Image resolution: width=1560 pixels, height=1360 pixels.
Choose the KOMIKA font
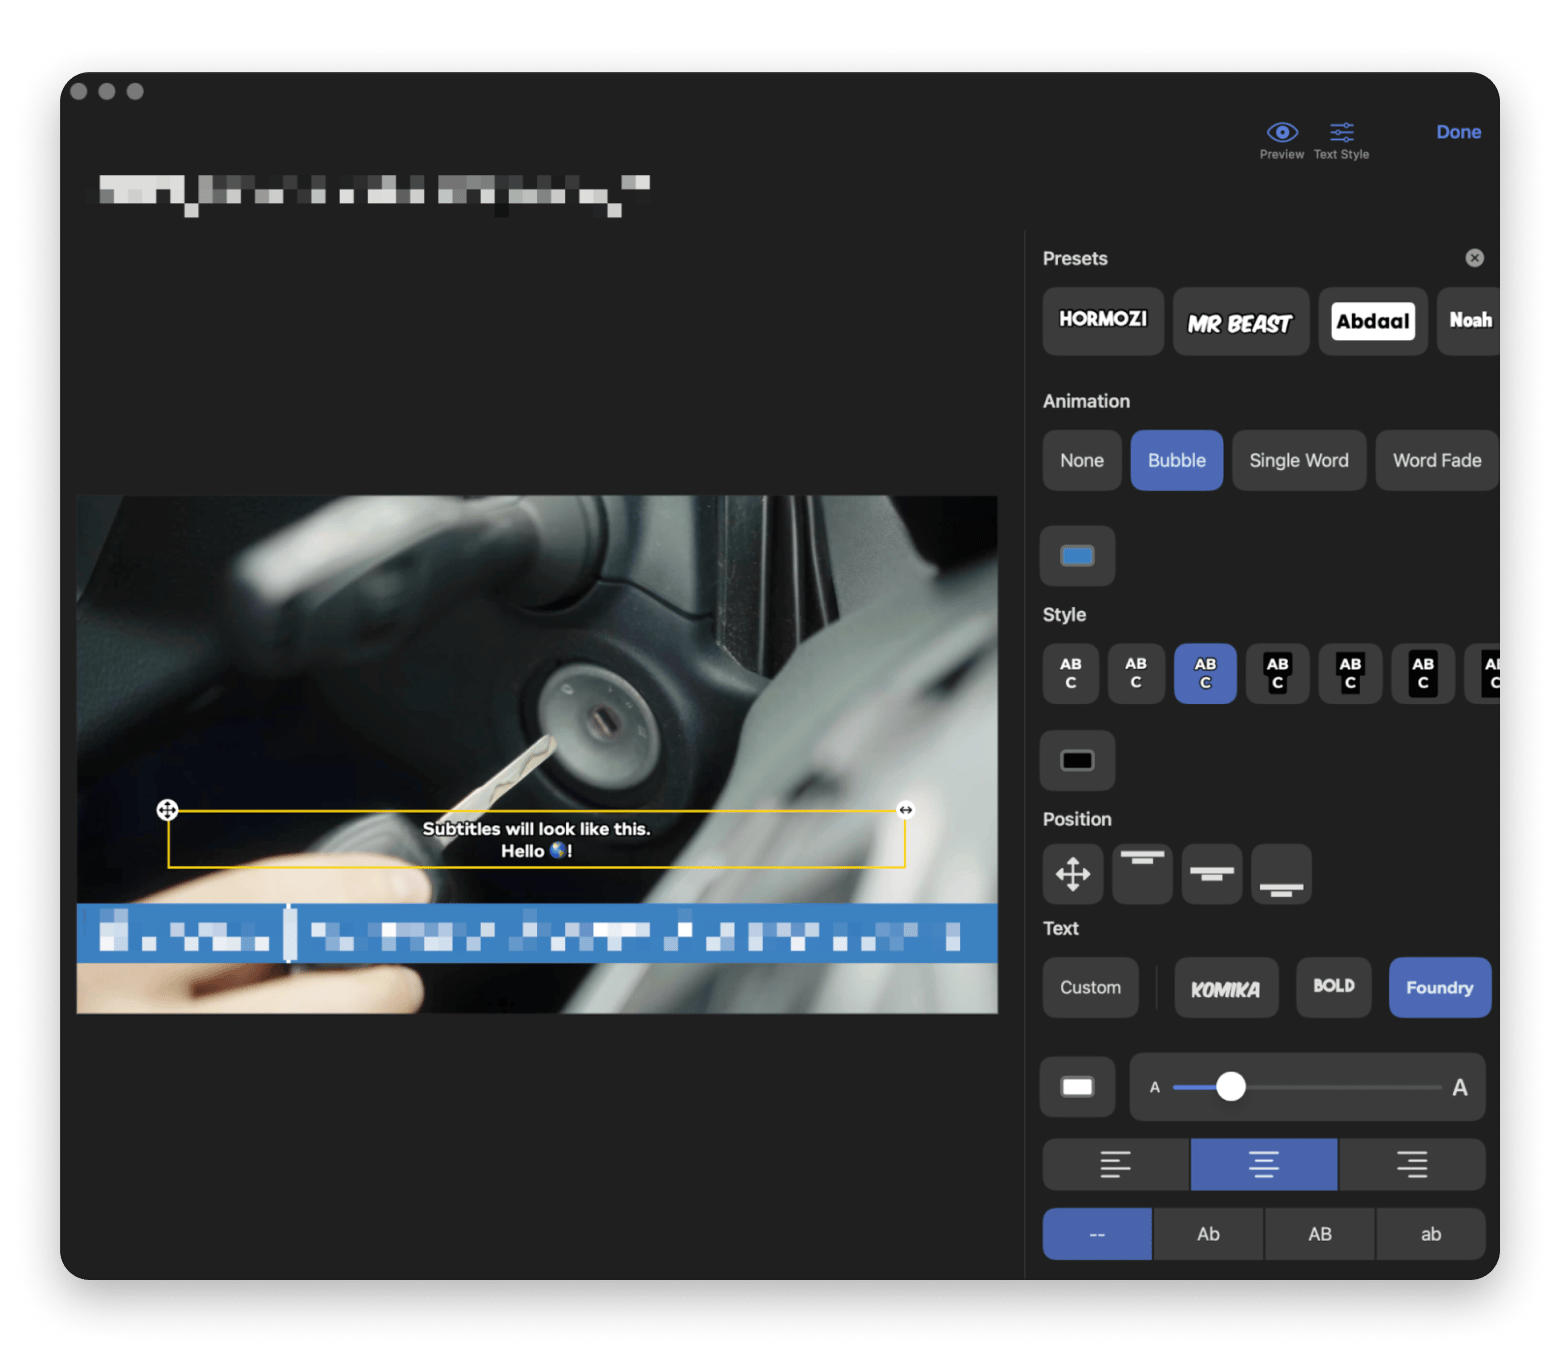coord(1225,988)
